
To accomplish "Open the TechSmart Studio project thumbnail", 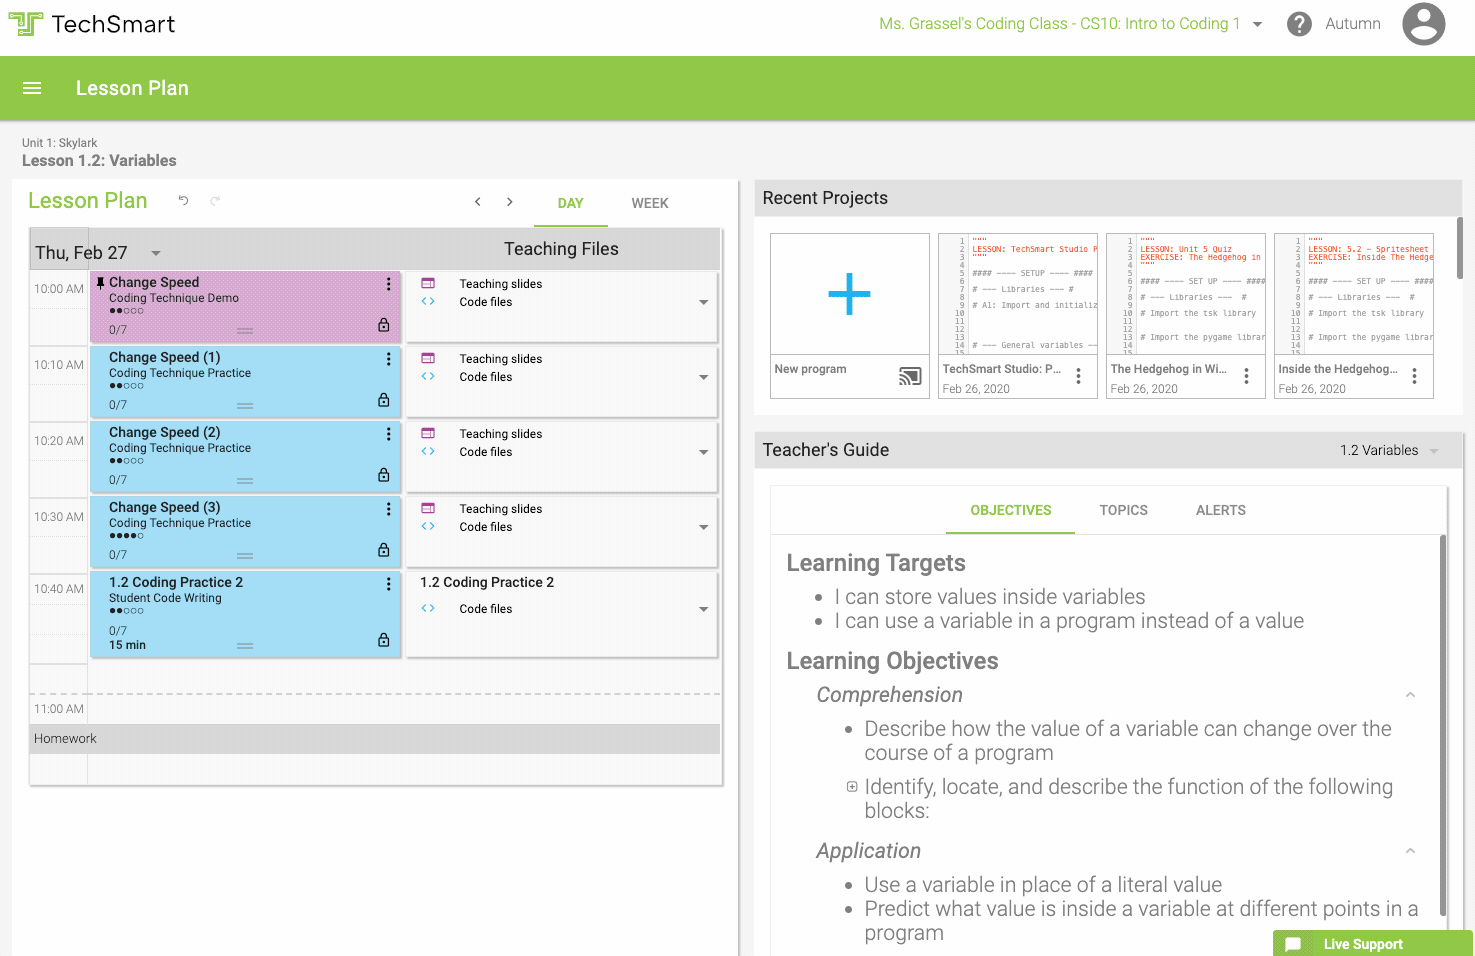I will 1018,294.
